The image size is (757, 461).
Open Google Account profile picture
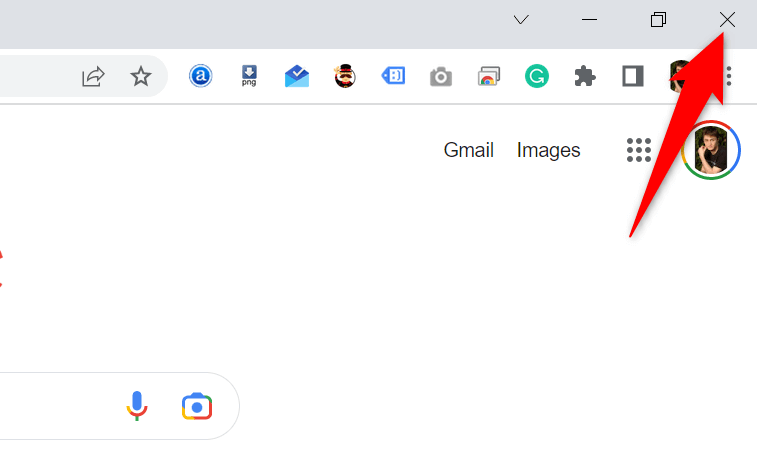pos(711,151)
